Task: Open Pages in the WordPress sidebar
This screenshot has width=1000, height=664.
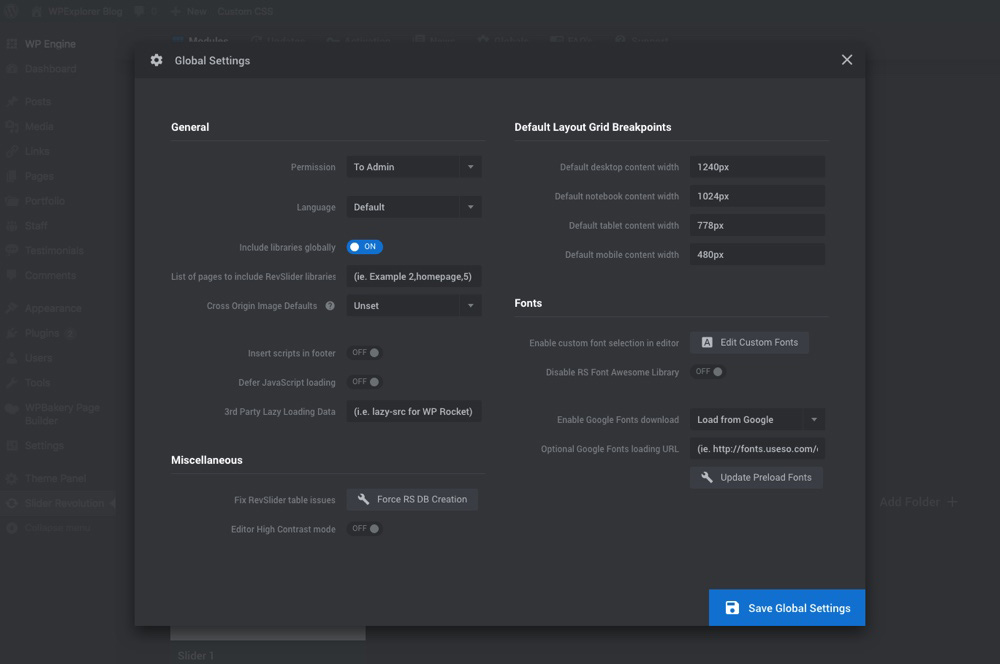Action: point(39,176)
